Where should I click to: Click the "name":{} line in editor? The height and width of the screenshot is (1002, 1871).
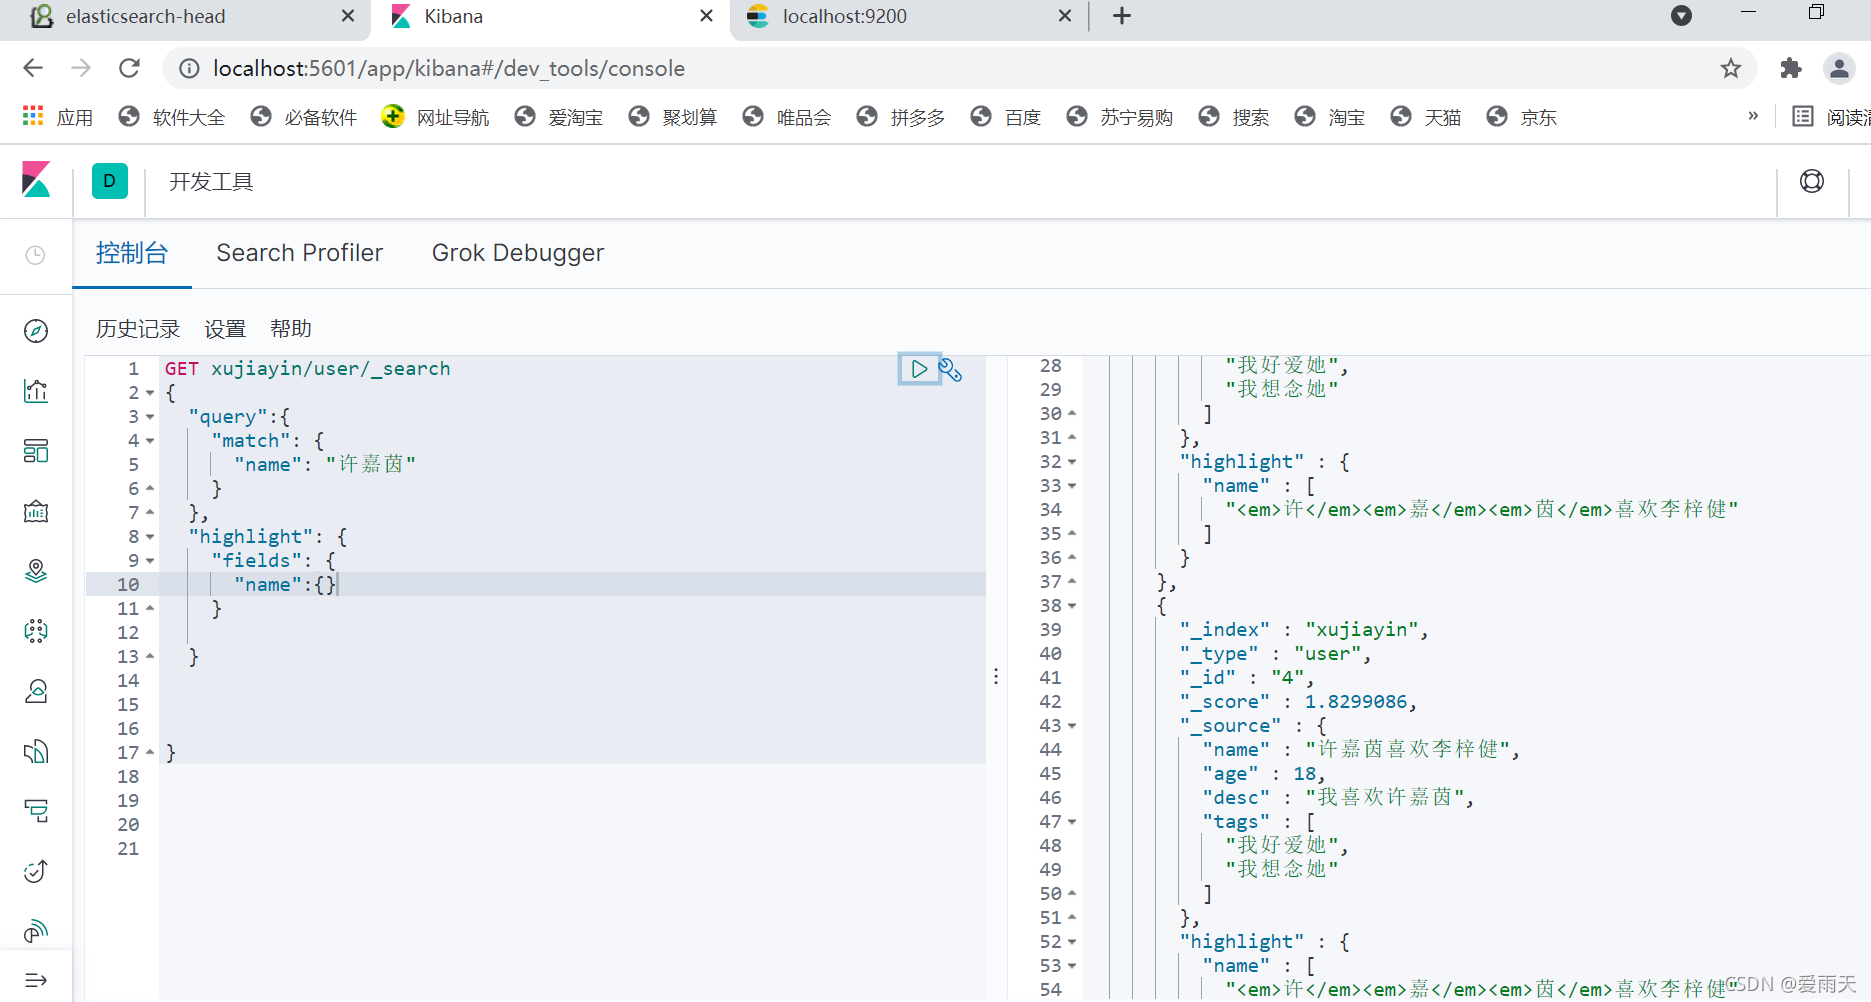286,585
